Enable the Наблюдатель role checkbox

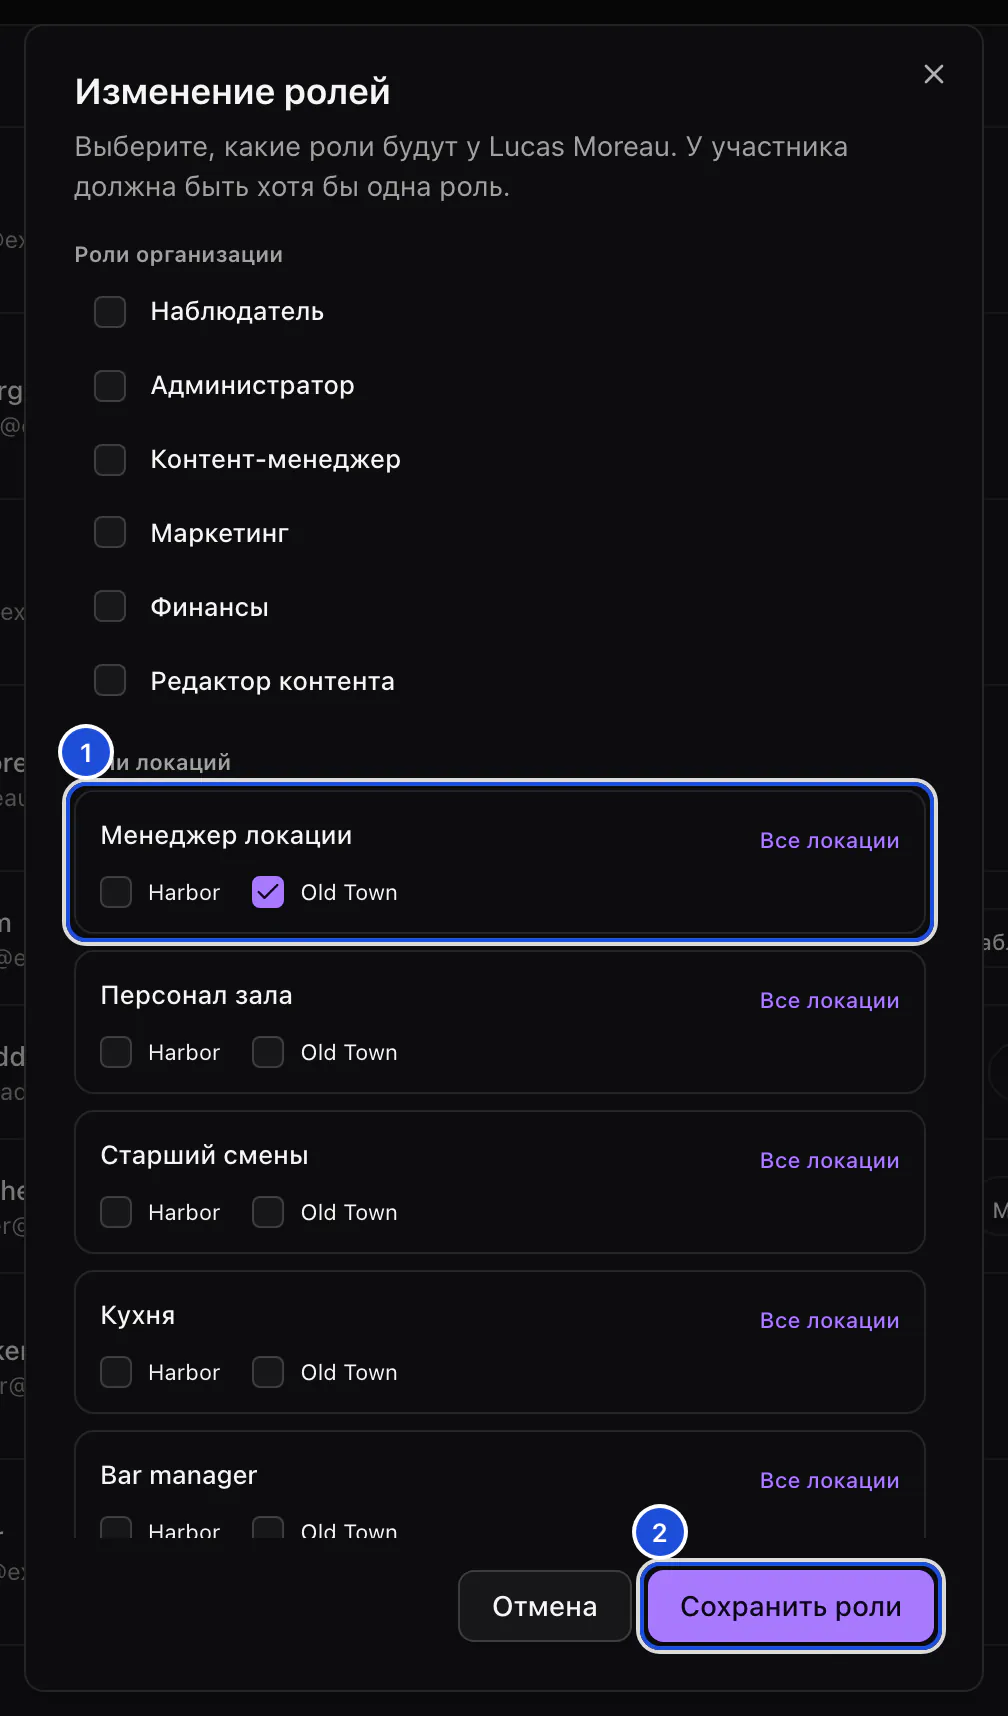coord(110,312)
